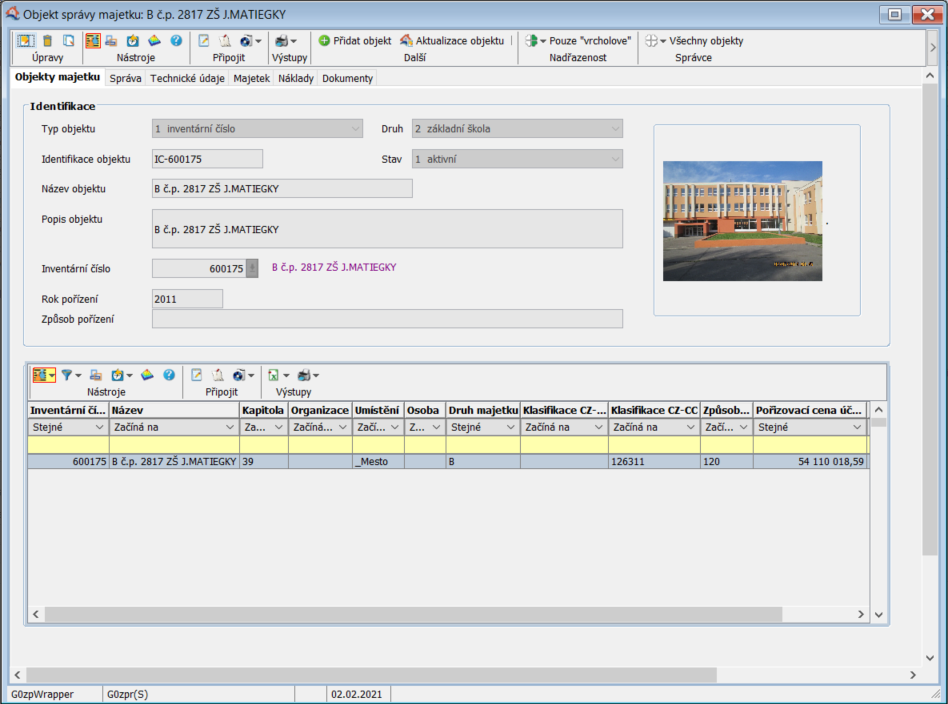Click the Excel export icon in grid Výstupy

pyautogui.click(x=272, y=375)
